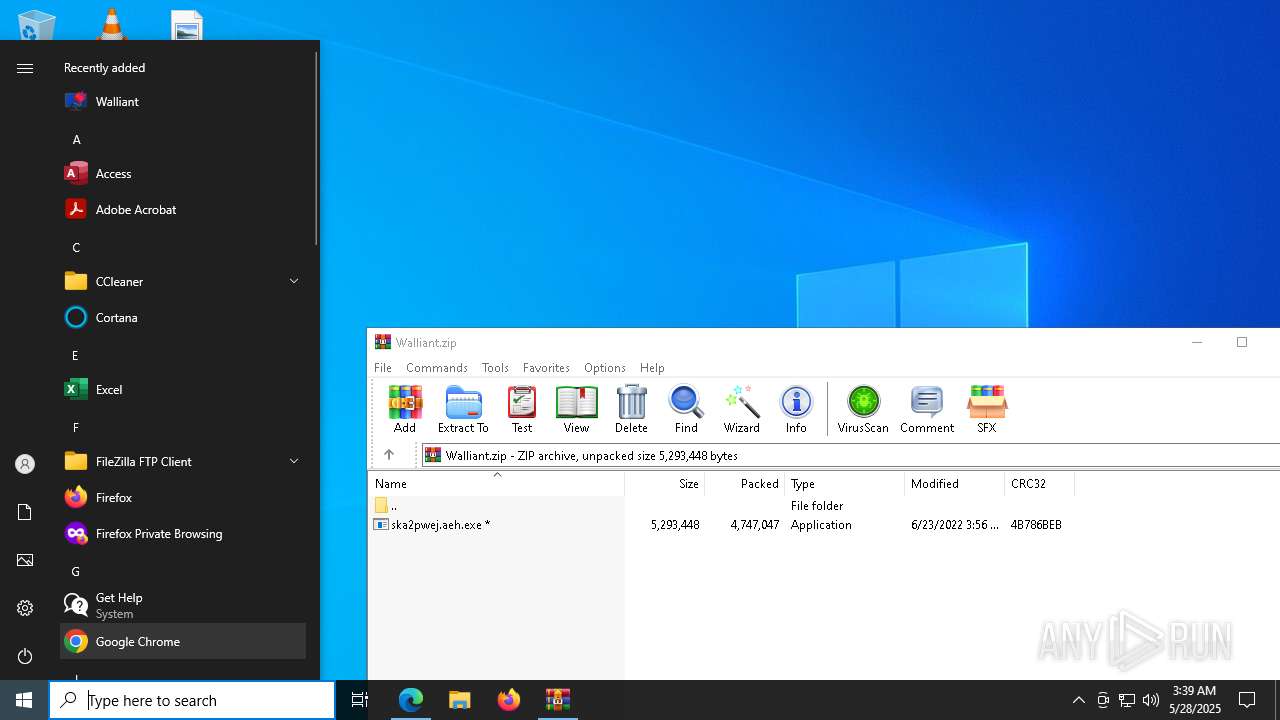Expand the CCleaner folder
The height and width of the screenshot is (720, 1280).
[x=183, y=281]
